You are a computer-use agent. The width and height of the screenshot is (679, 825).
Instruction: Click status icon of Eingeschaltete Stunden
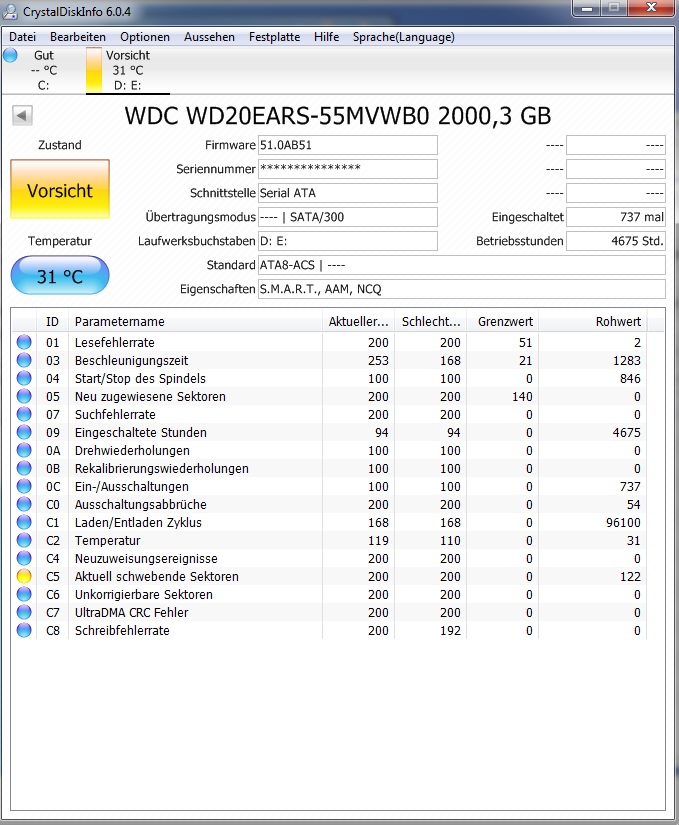(x=24, y=432)
